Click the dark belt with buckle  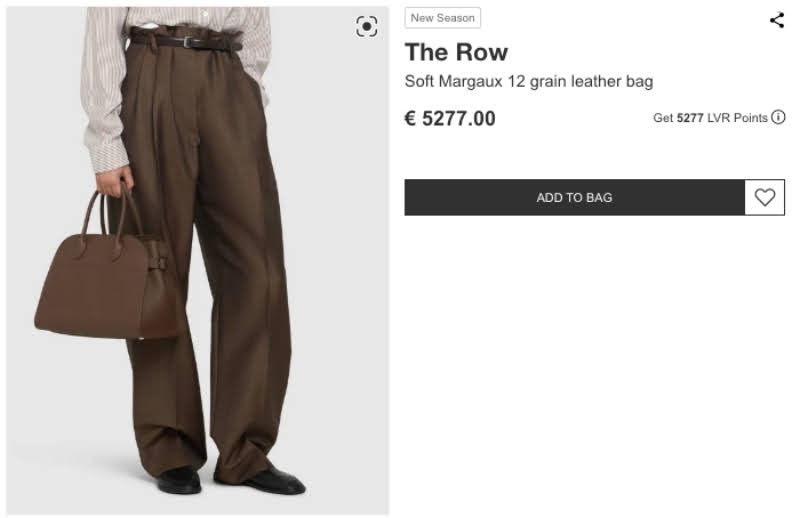(x=184, y=41)
